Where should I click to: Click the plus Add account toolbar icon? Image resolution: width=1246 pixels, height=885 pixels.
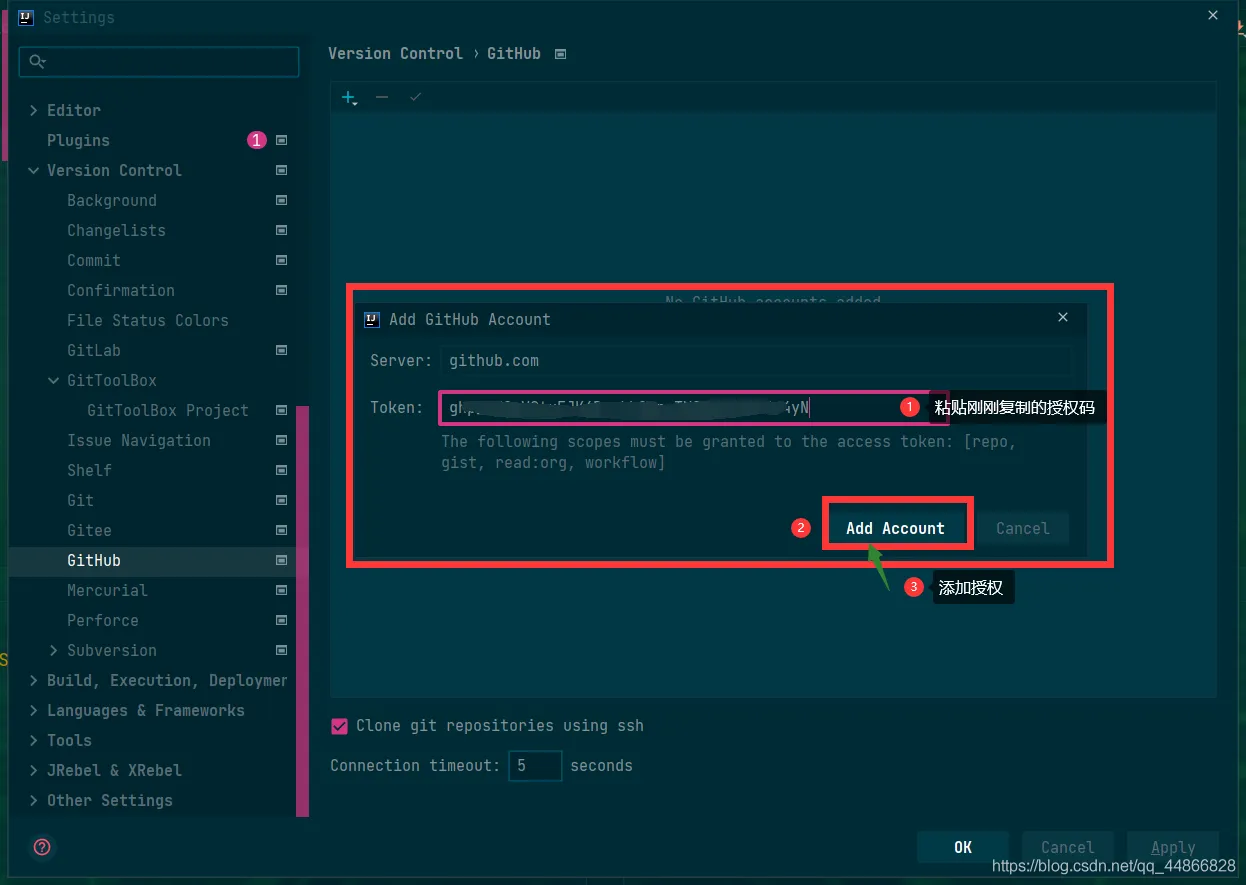pos(349,97)
